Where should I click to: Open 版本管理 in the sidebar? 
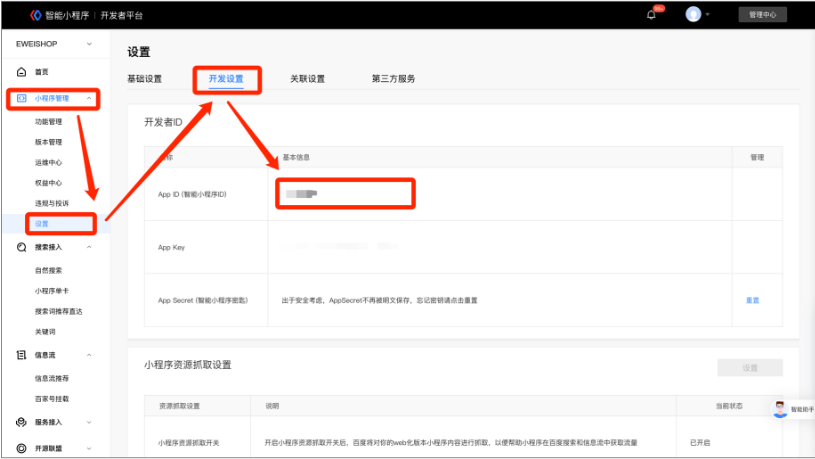[48, 142]
